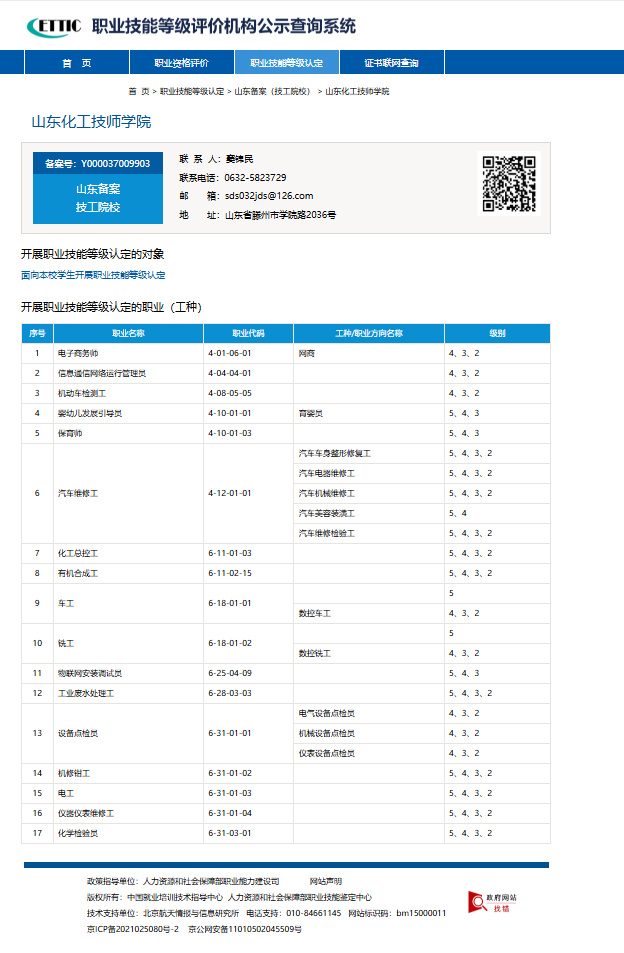Viewport: 624px width, 953px height.
Task: Click the 京ICP备2021025080号-2 footer link
Action: 132,929
